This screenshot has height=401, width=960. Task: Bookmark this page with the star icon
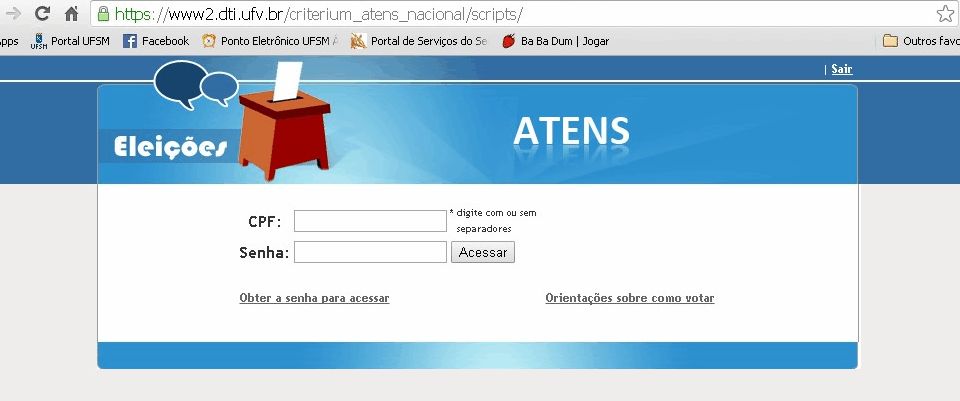tap(944, 14)
